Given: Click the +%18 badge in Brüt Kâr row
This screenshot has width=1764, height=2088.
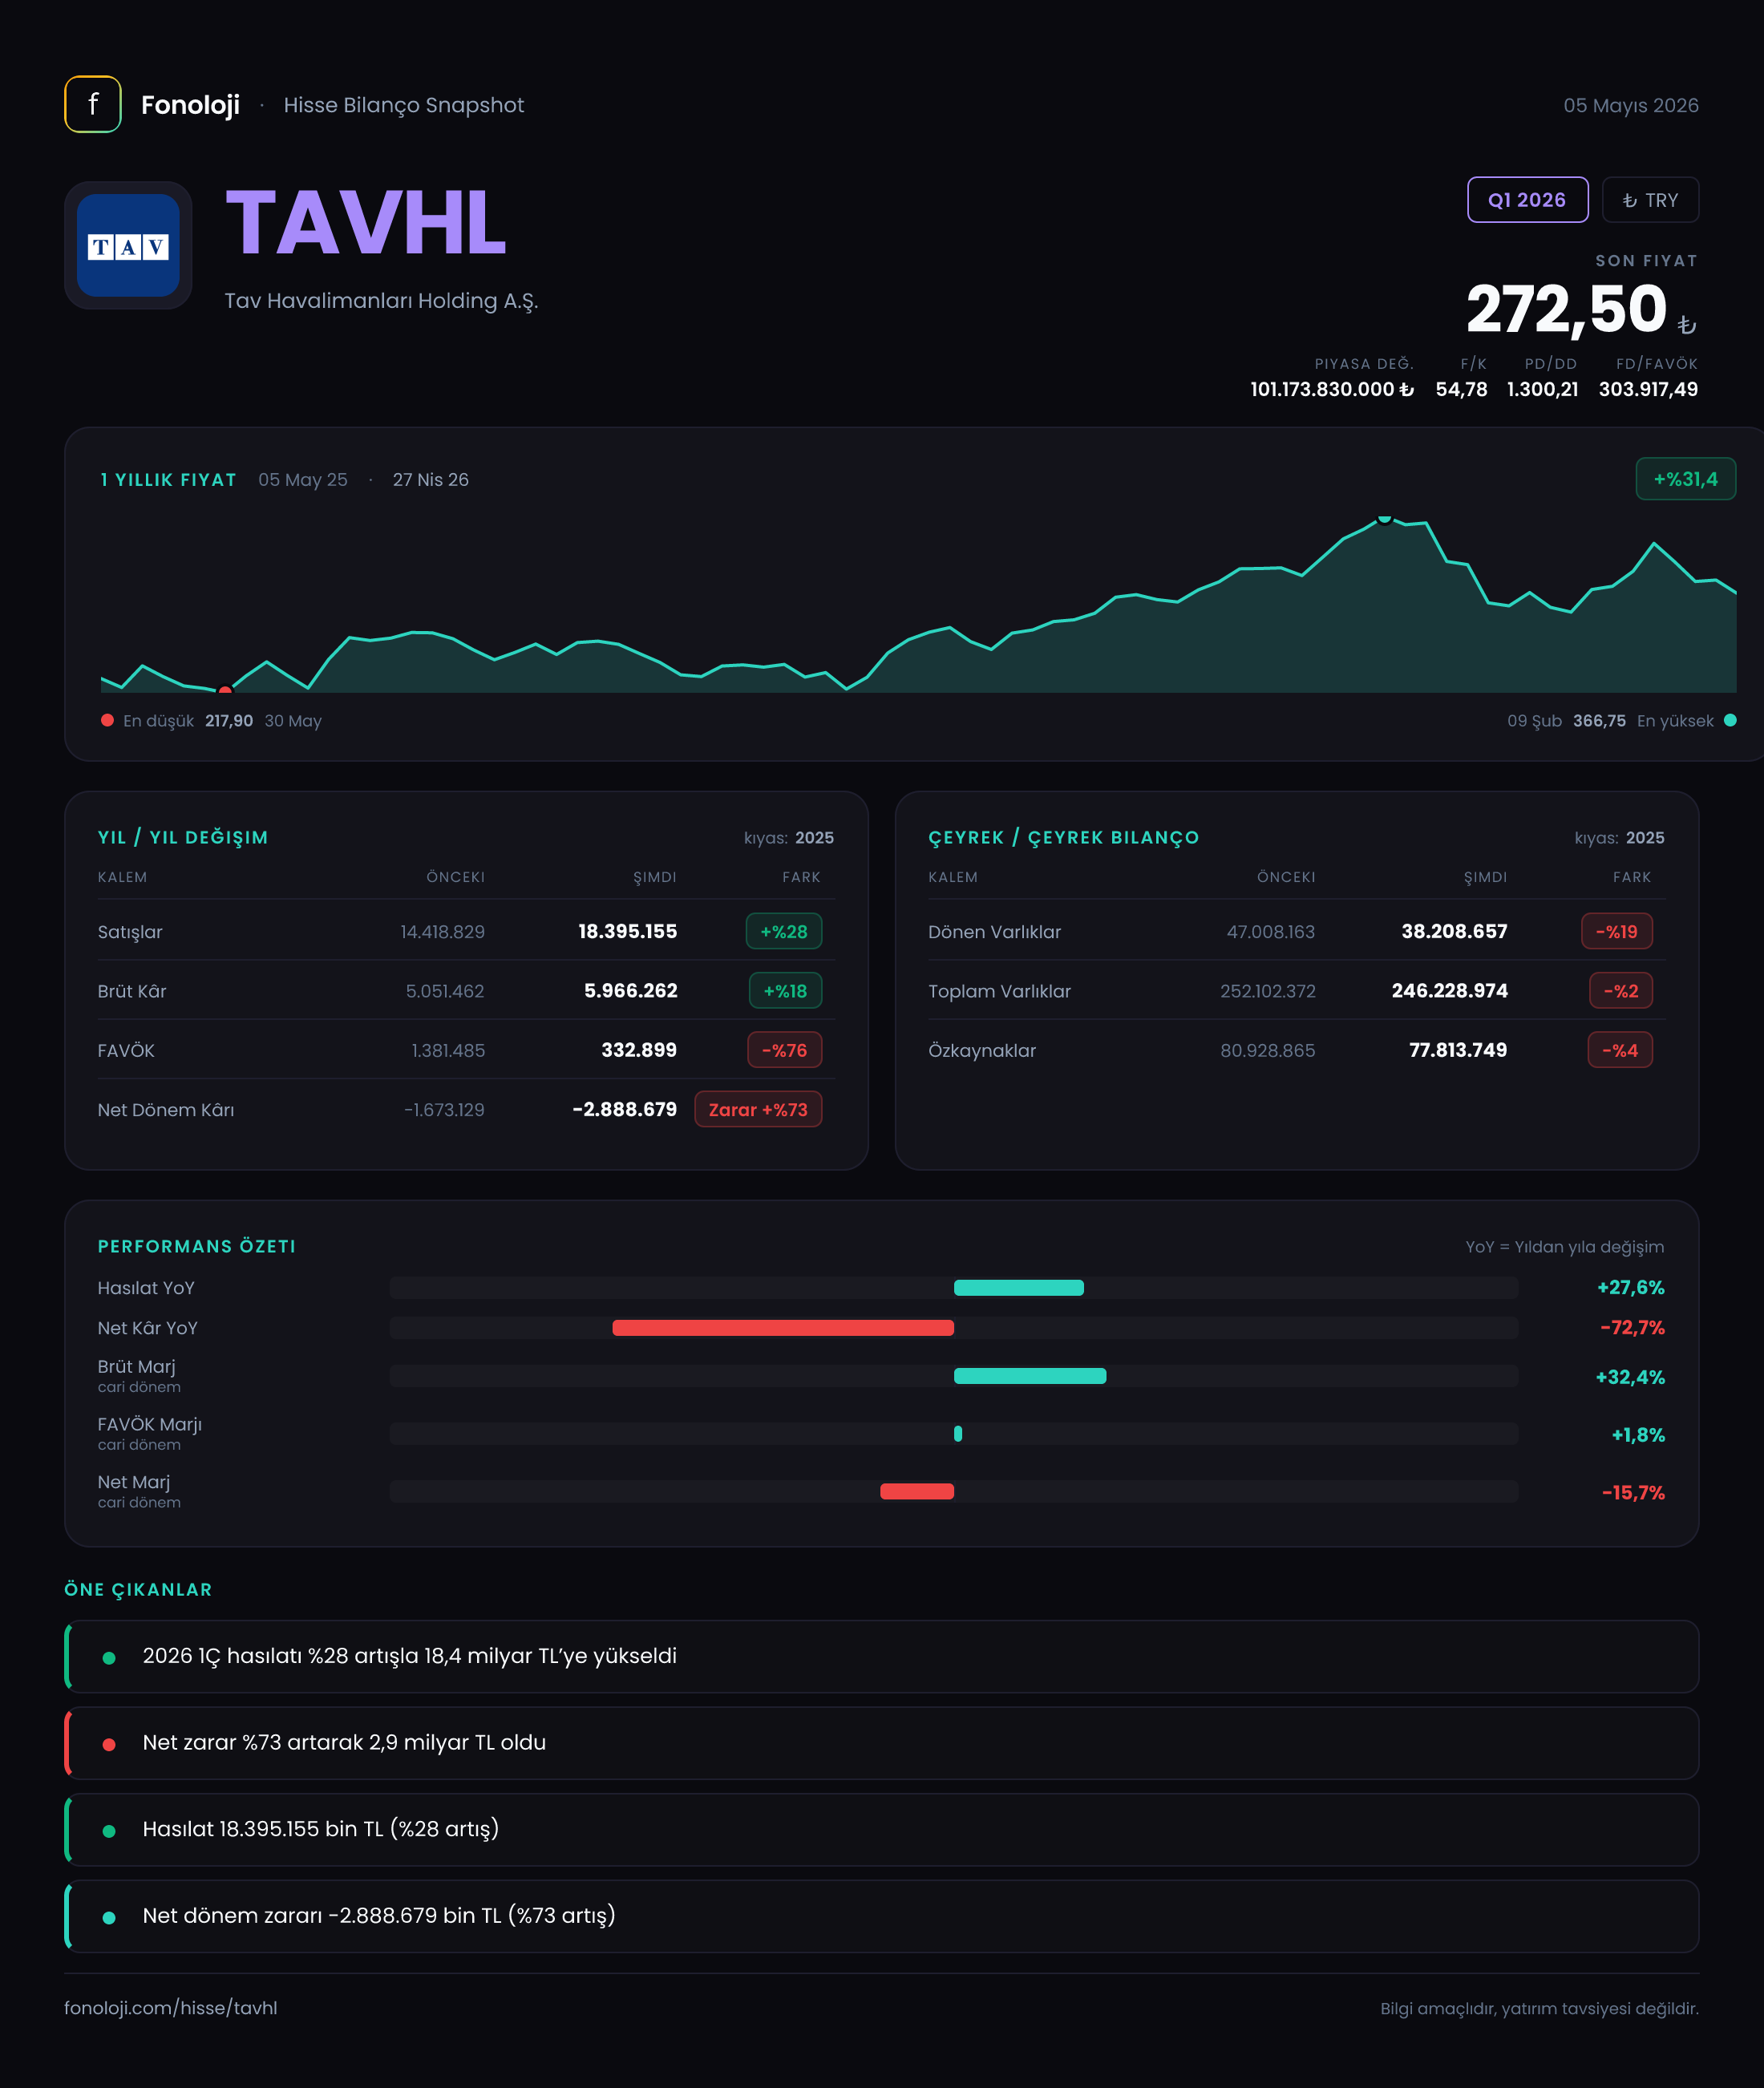Looking at the screenshot, I should coord(785,991).
